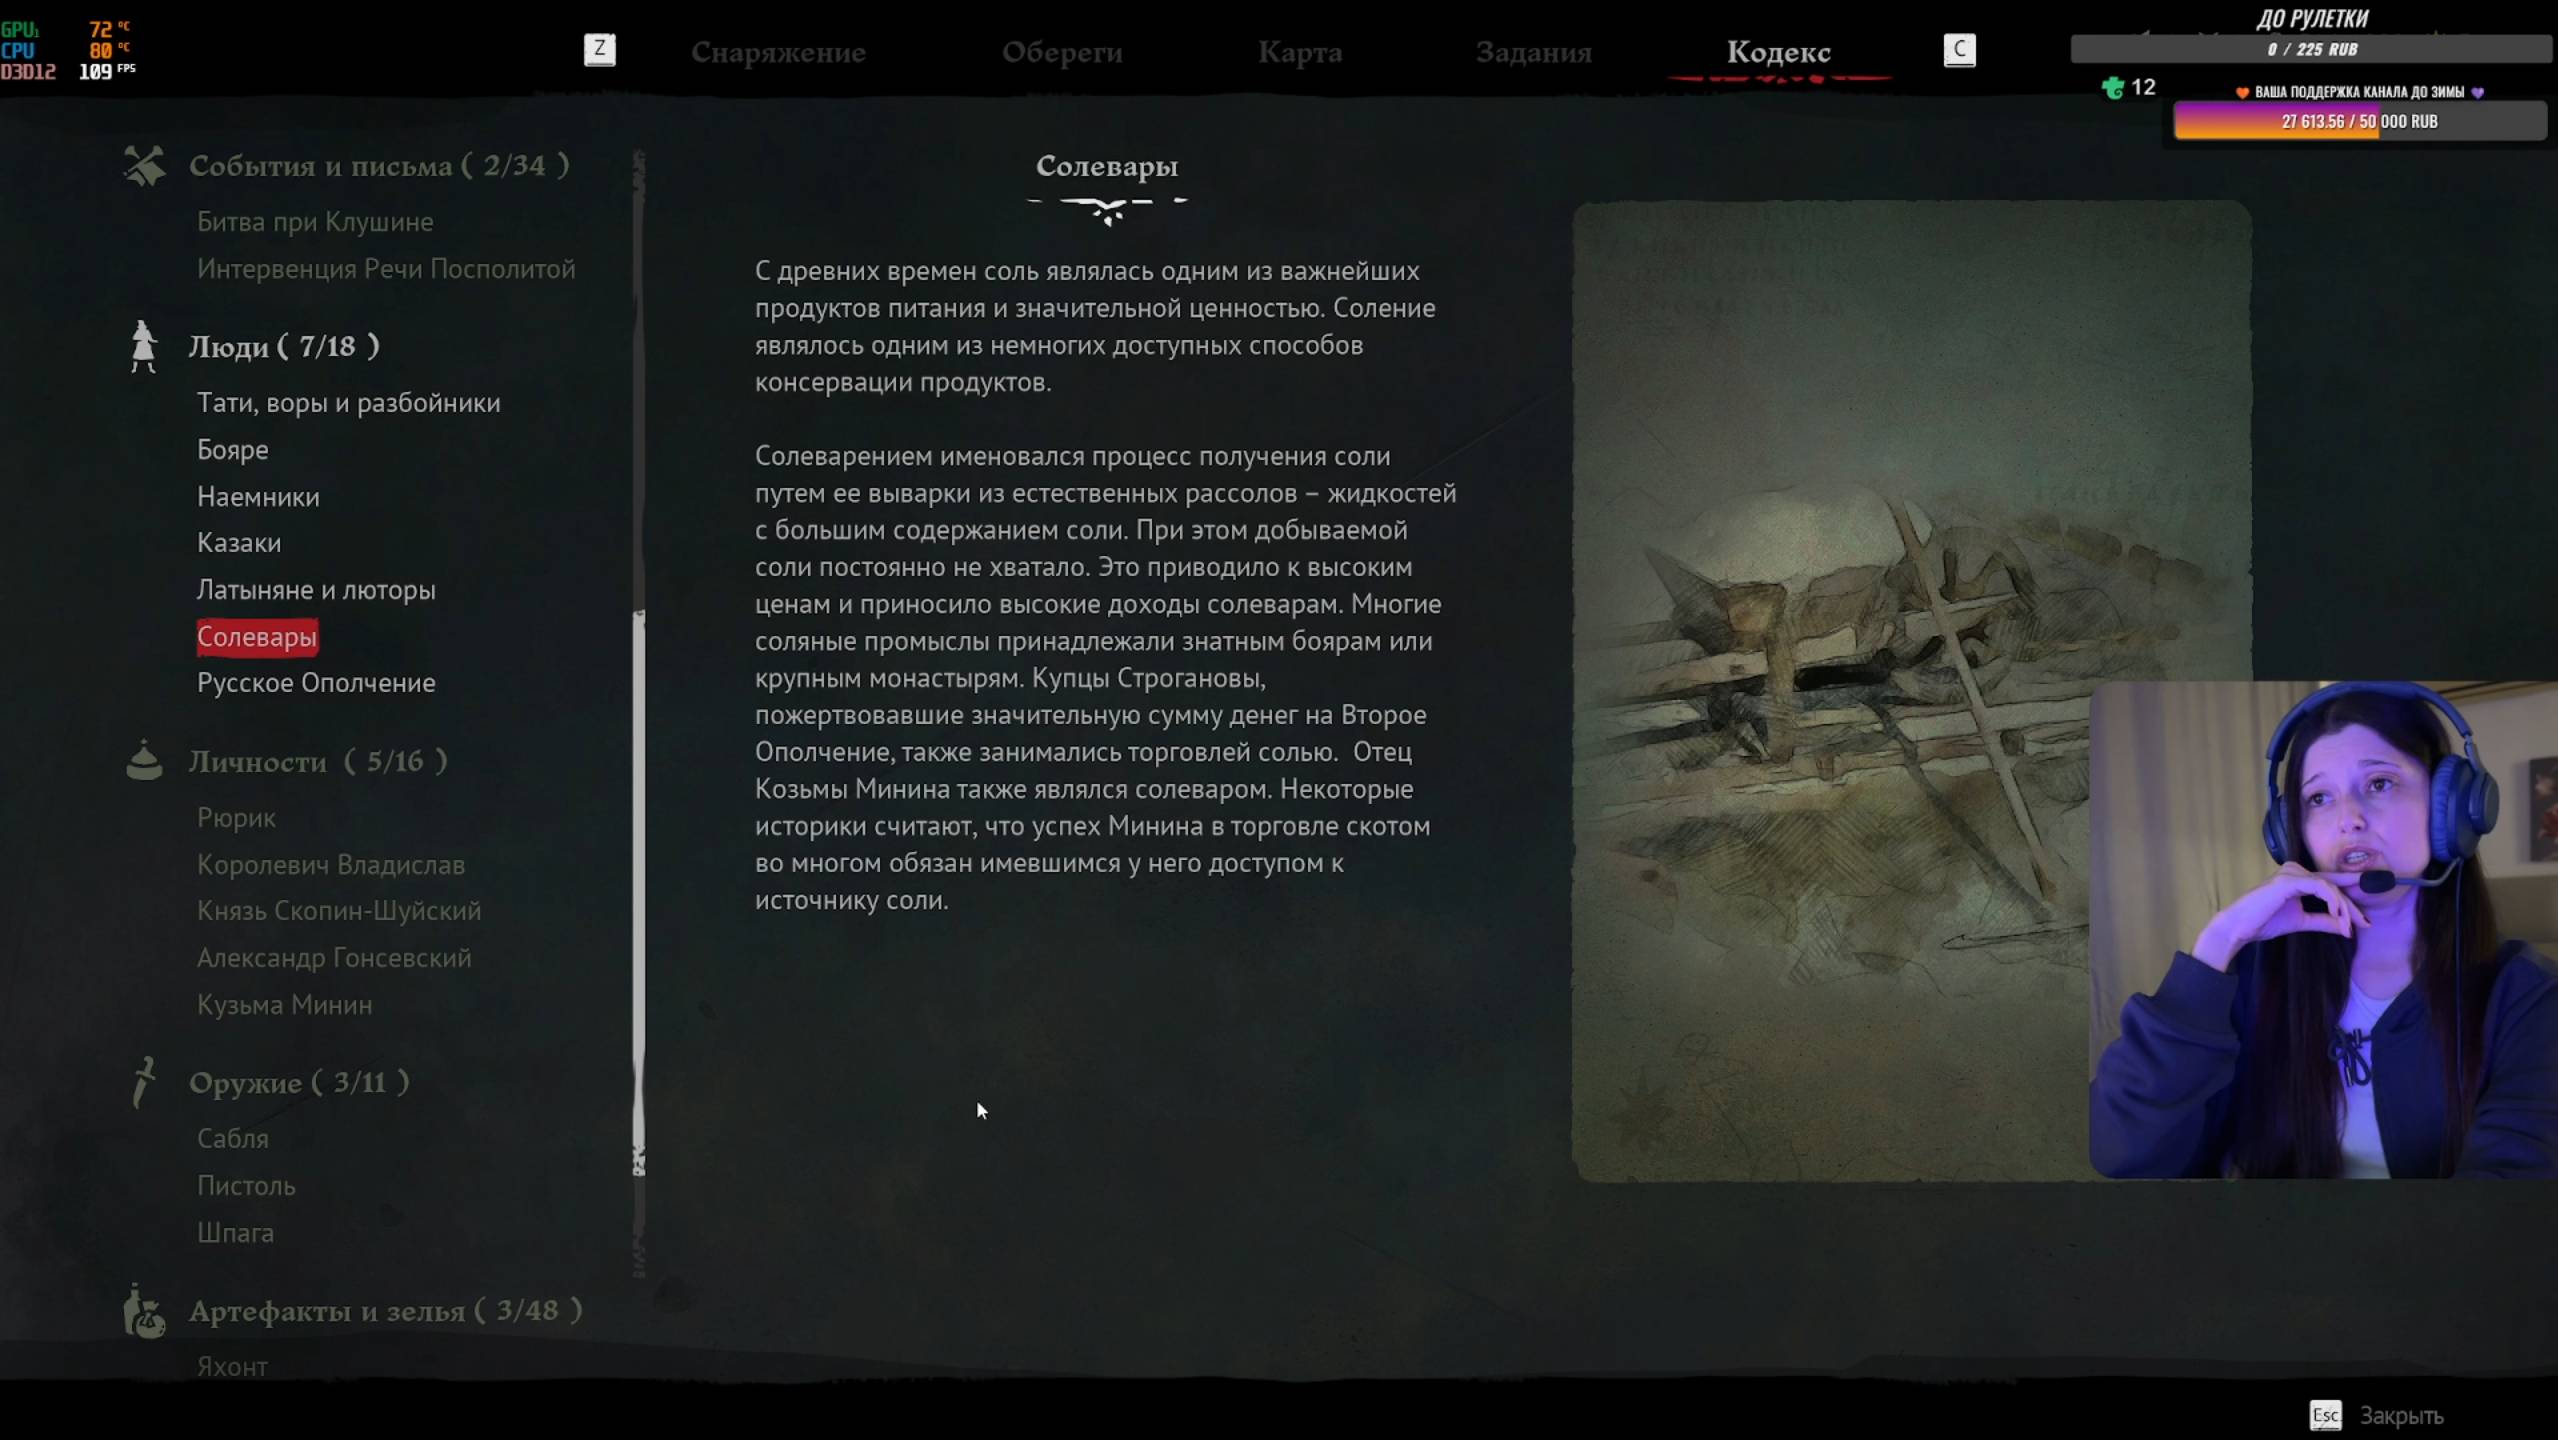The height and width of the screenshot is (1440, 2558).
Task: Click the codex list scrollbar handle
Action: pos(639,890)
